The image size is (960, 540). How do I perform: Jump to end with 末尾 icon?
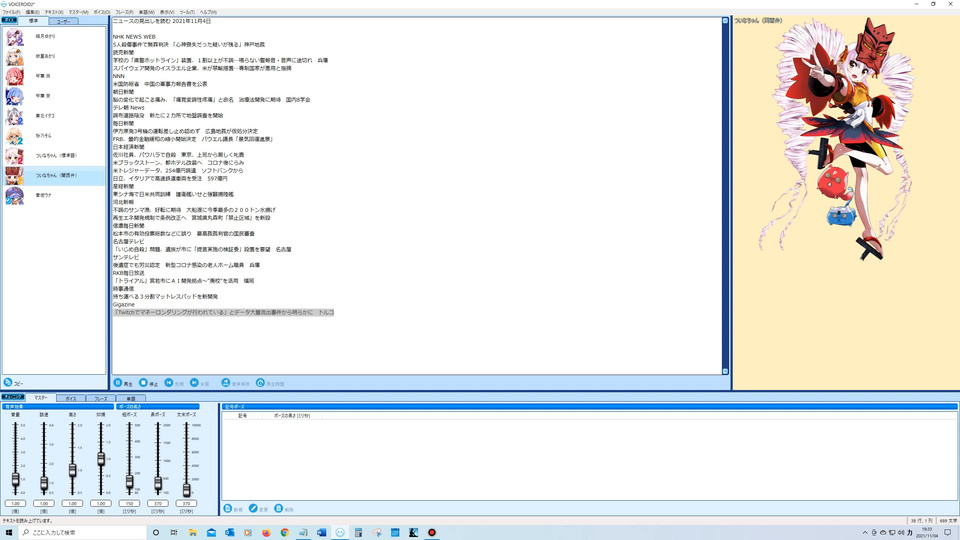pyautogui.click(x=194, y=383)
